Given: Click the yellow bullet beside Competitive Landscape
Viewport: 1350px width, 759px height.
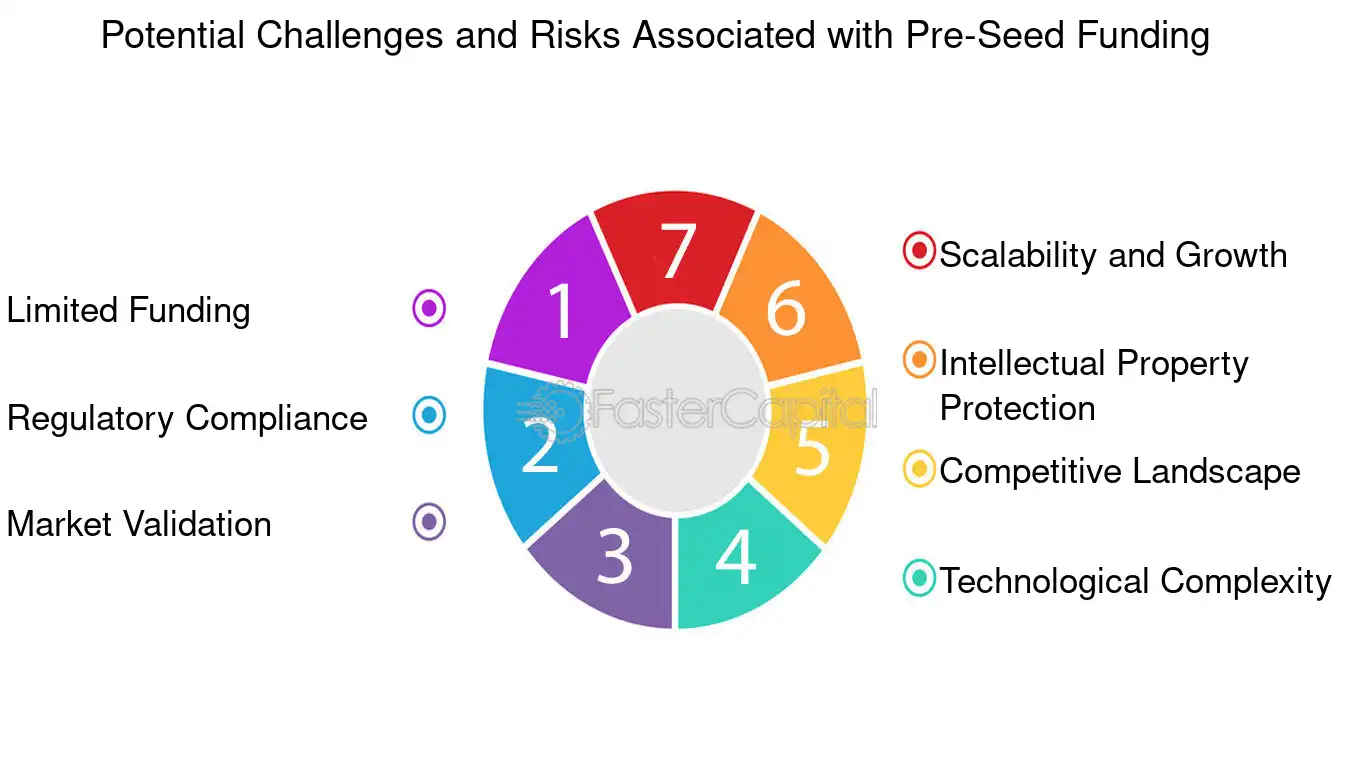Looking at the screenshot, I should pos(919,469).
